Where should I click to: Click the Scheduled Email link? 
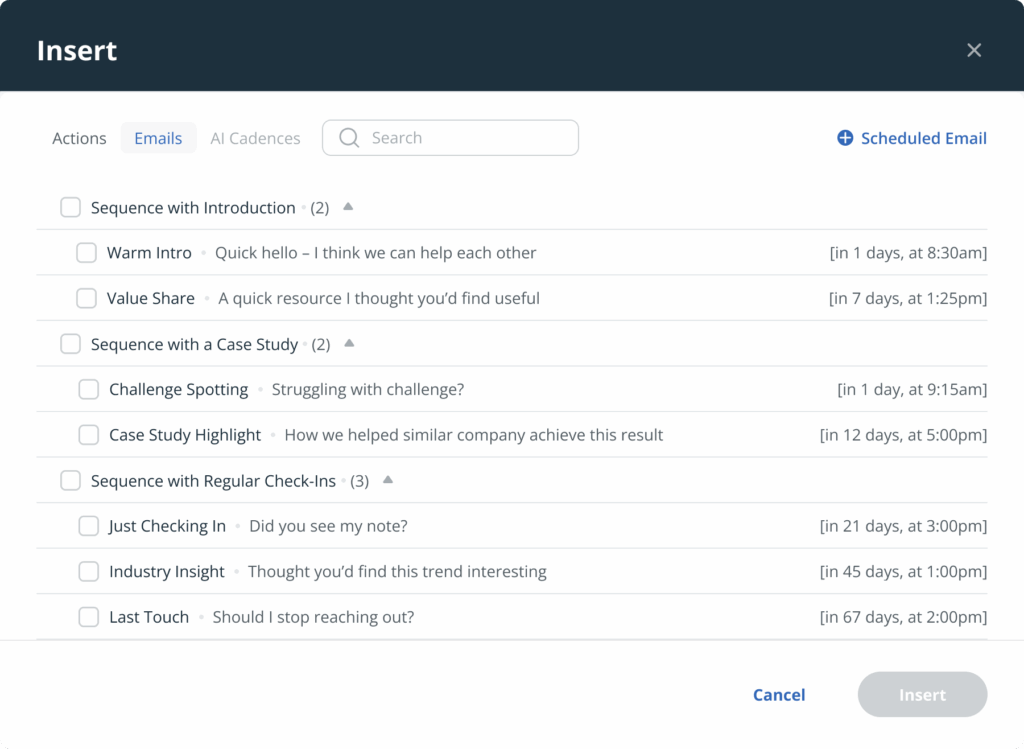[x=920, y=138]
